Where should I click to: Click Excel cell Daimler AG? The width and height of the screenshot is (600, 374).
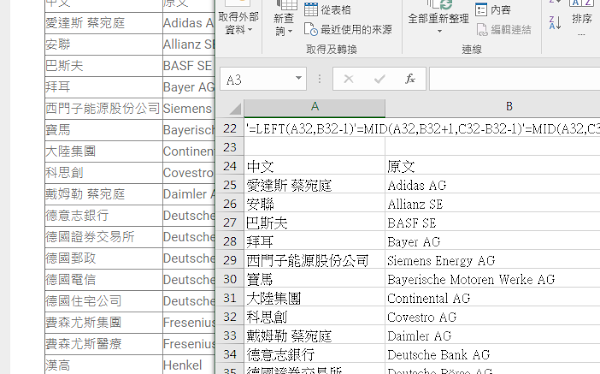pyautogui.click(x=493, y=336)
